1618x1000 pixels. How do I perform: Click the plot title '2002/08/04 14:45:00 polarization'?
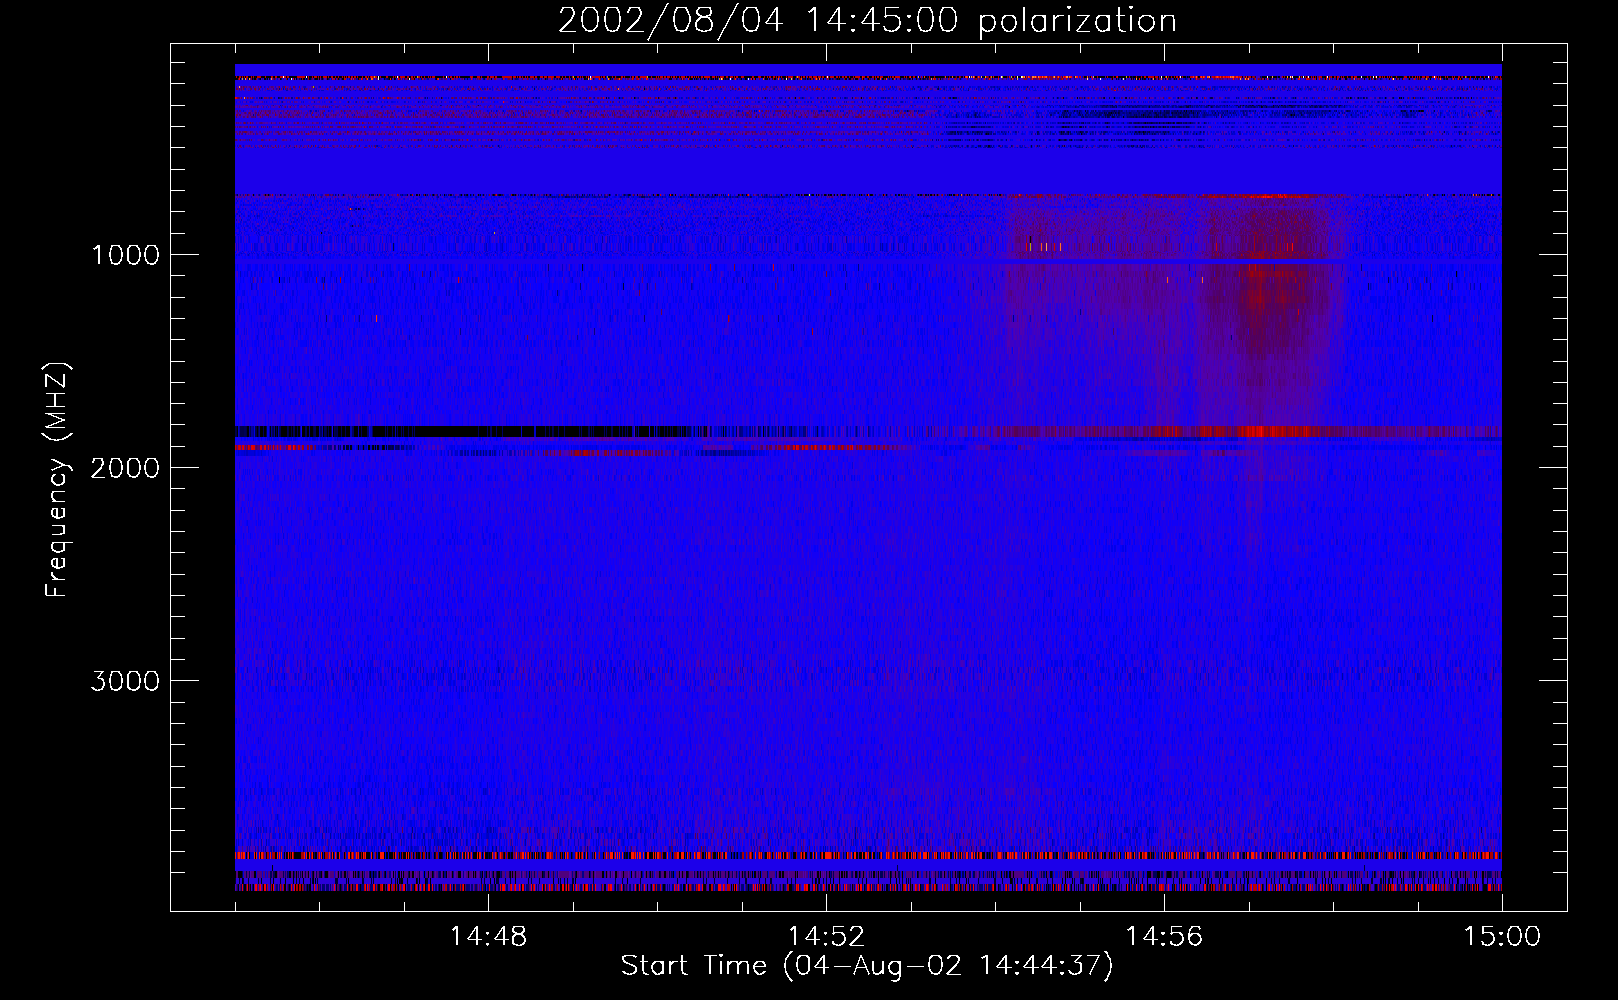(x=867, y=21)
